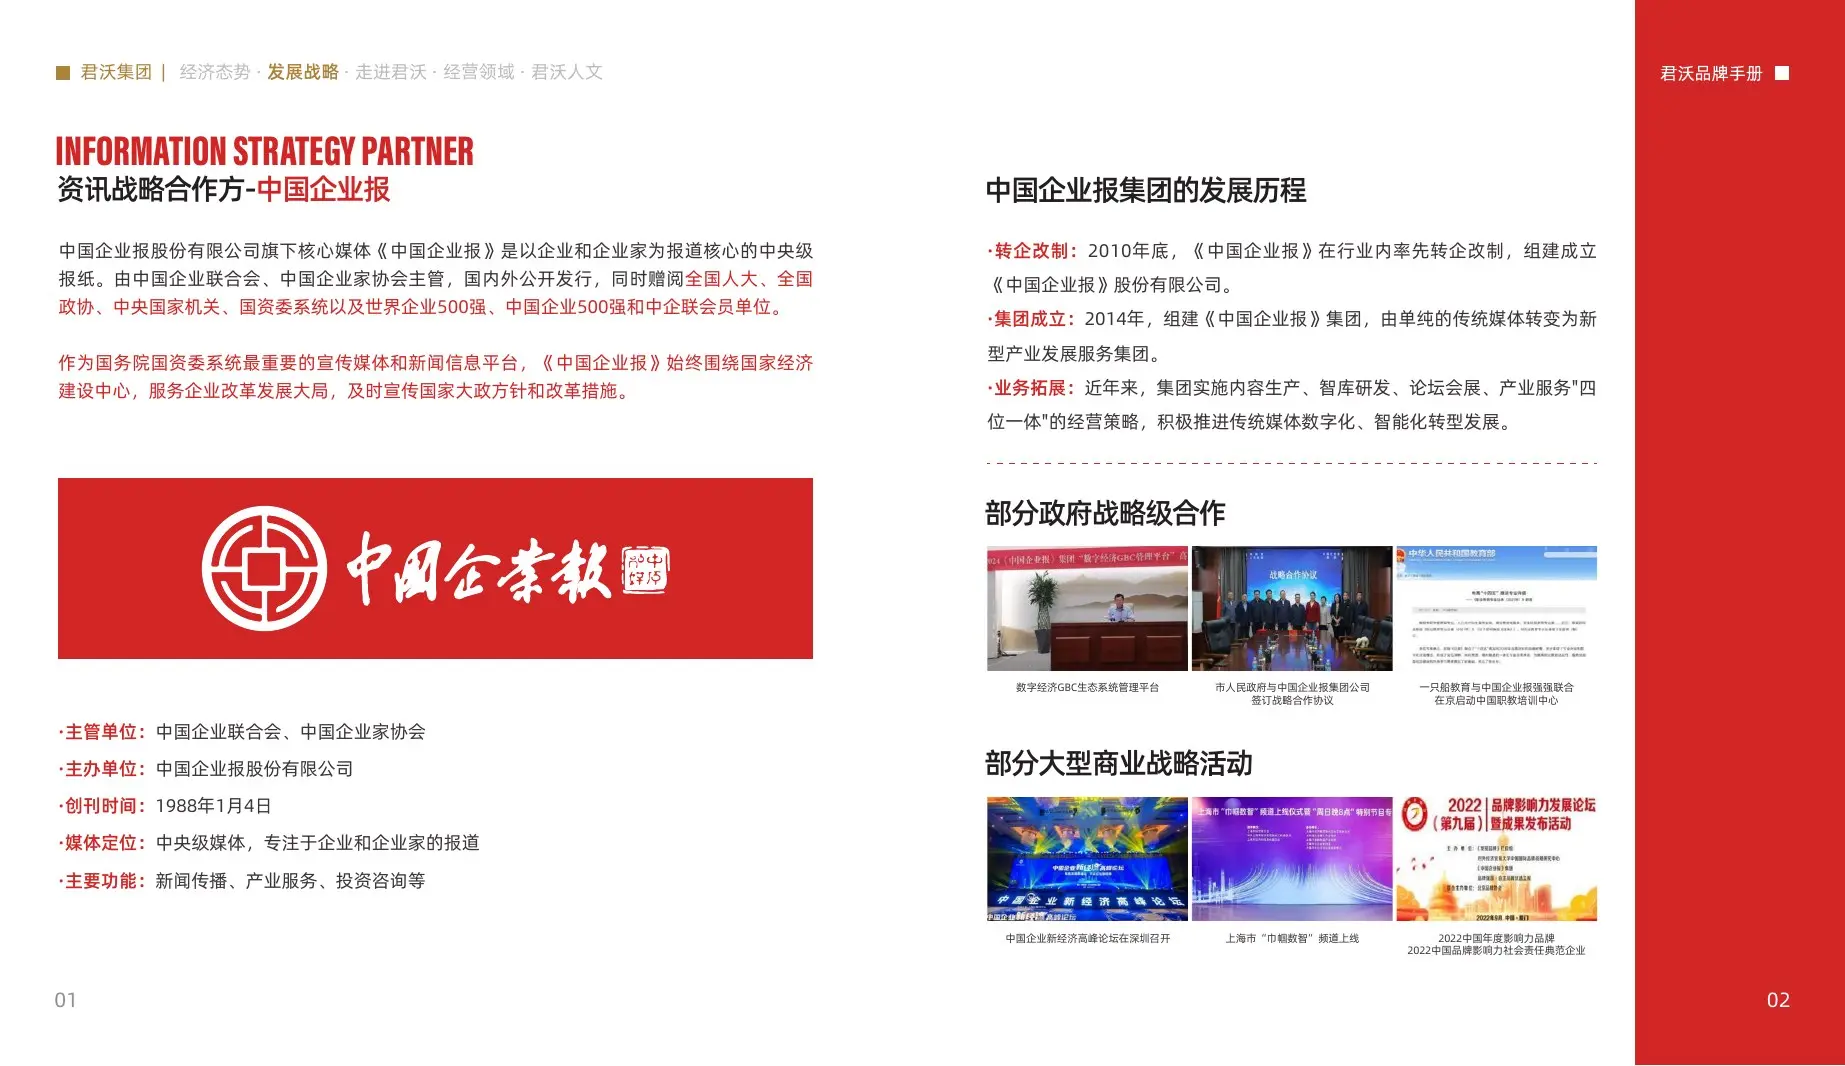The height and width of the screenshot is (1066, 1845).
Task: Click the red paragraph starting 作为国务院国资委系统
Action: [x=435, y=377]
